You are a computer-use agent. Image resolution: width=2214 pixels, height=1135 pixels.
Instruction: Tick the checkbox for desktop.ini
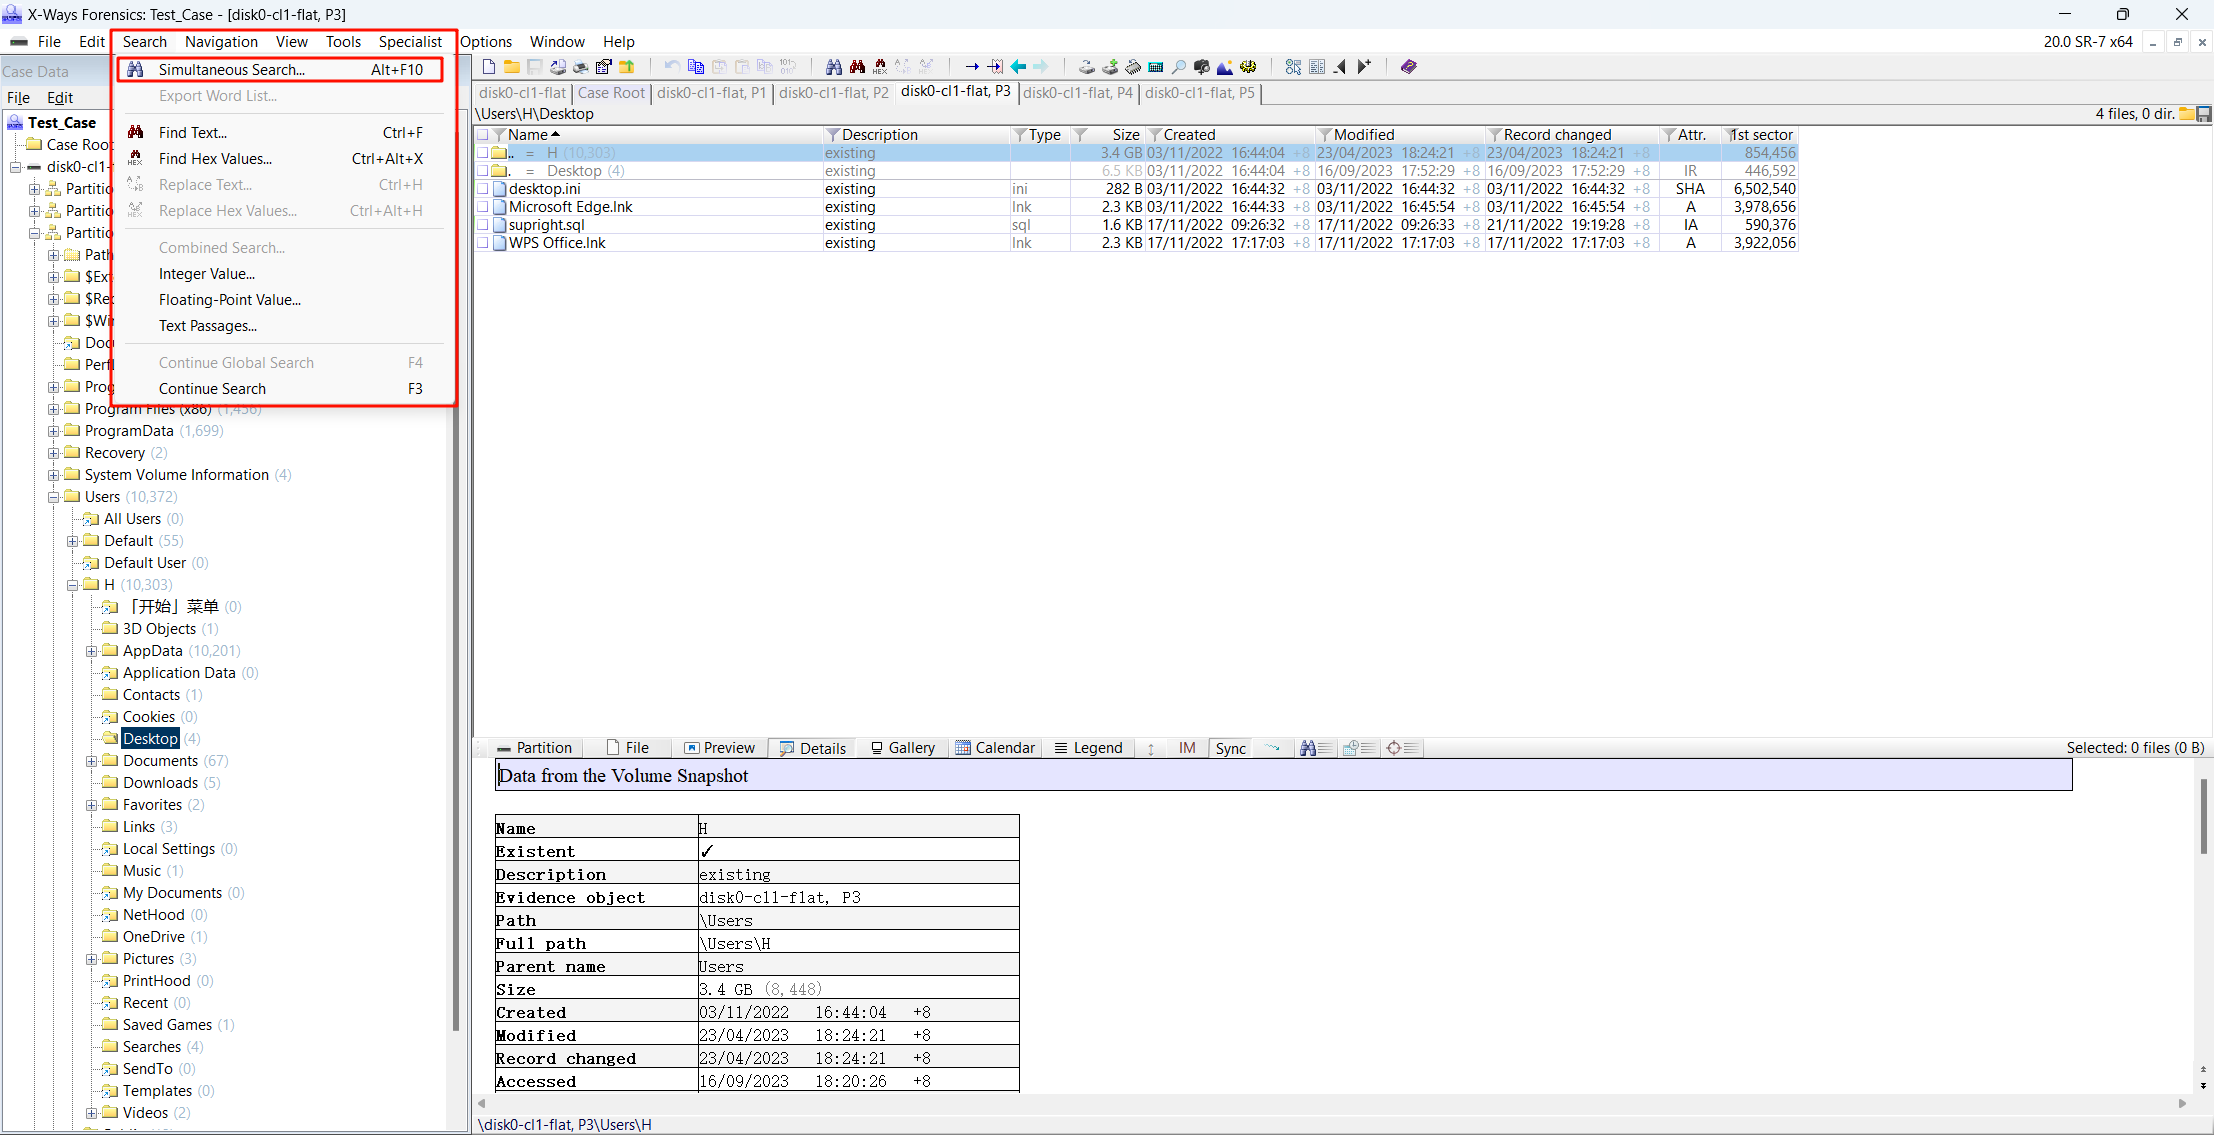point(483,189)
